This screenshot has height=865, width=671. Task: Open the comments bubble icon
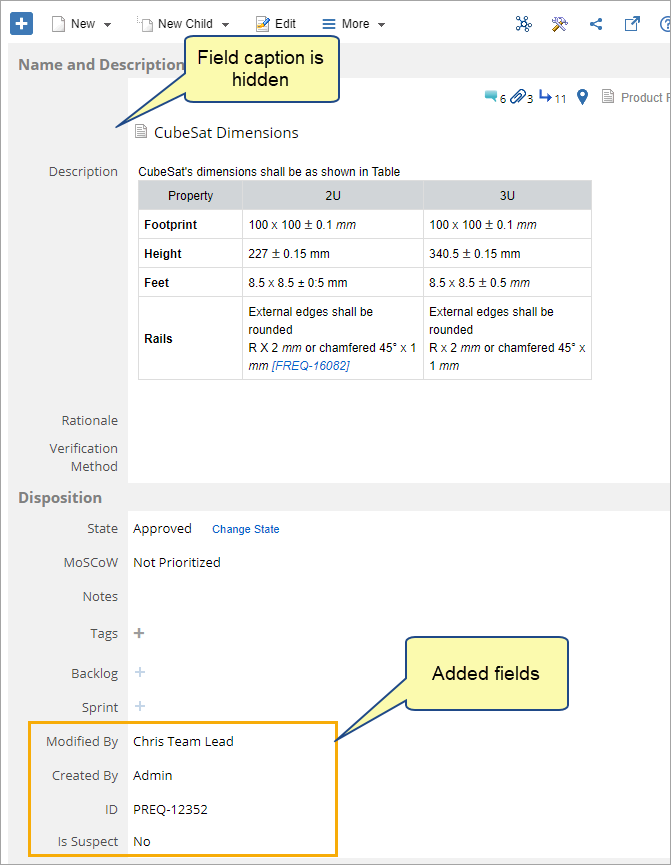pos(491,97)
